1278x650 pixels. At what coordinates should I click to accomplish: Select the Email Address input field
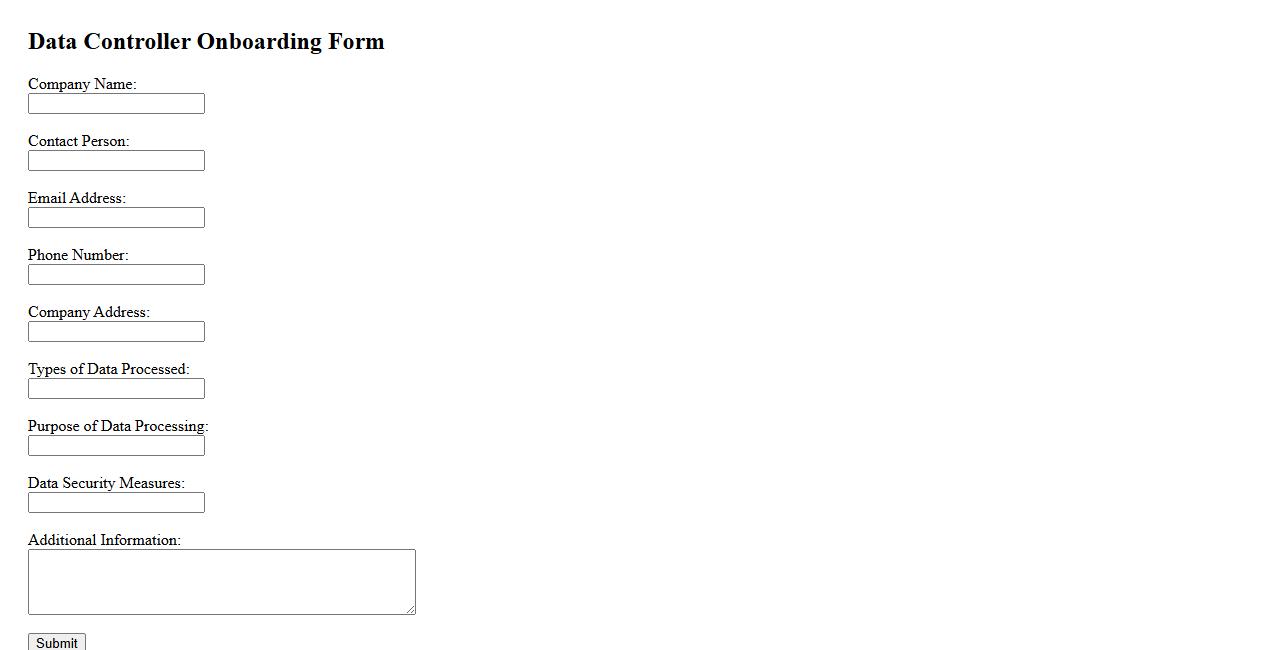tap(116, 218)
